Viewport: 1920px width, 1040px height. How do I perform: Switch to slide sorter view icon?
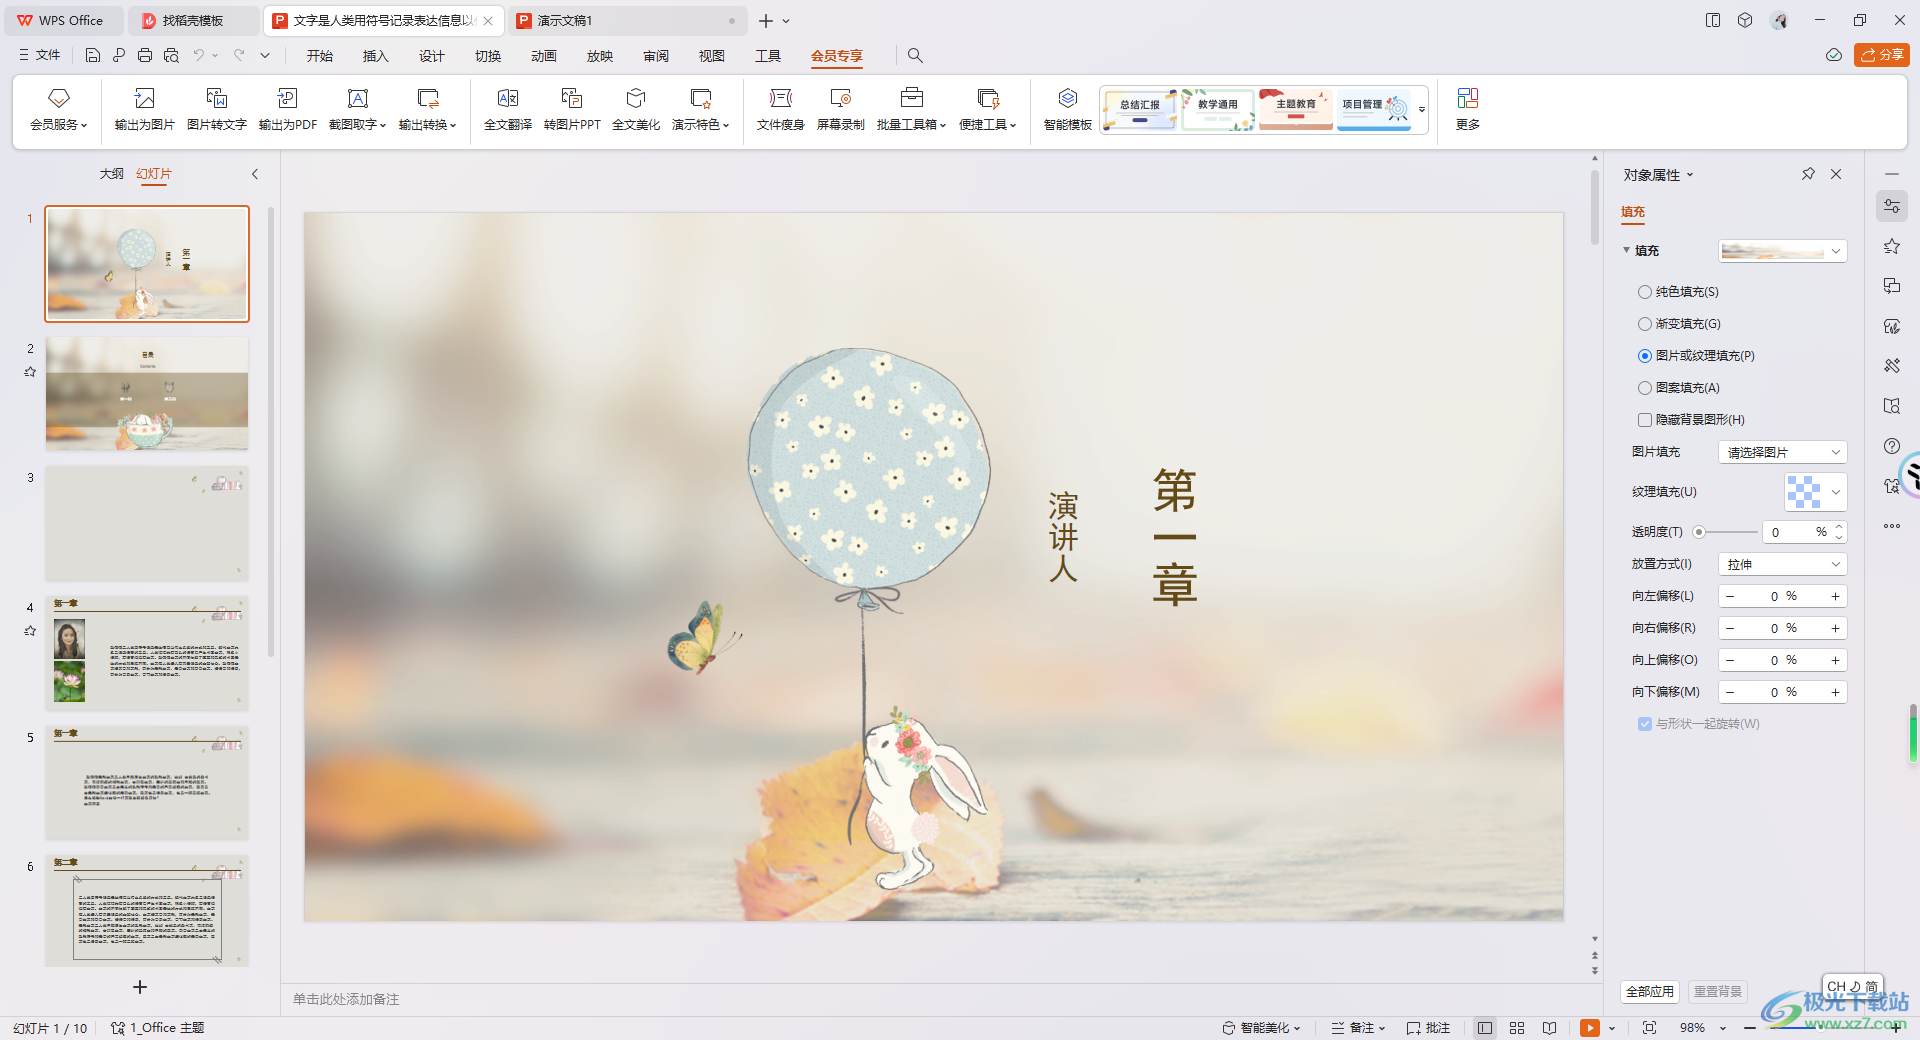coord(1517,1028)
